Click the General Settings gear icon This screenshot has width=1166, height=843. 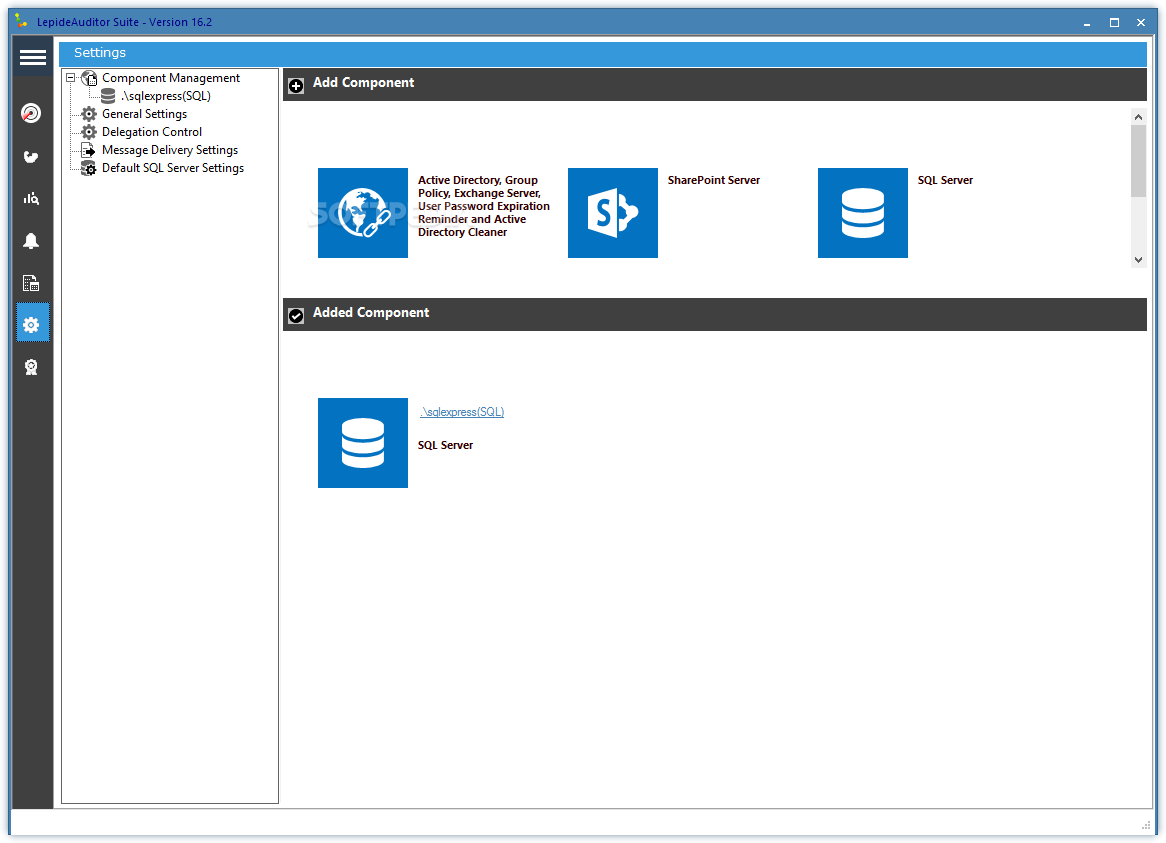point(88,114)
